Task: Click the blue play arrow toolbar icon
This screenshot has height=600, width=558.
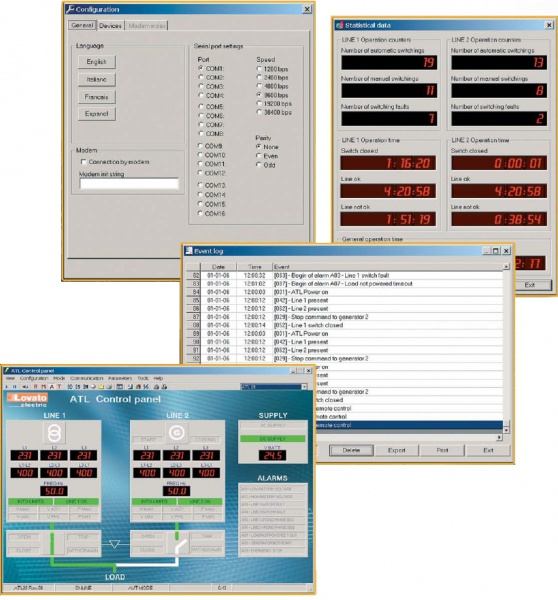Action: 7,386
